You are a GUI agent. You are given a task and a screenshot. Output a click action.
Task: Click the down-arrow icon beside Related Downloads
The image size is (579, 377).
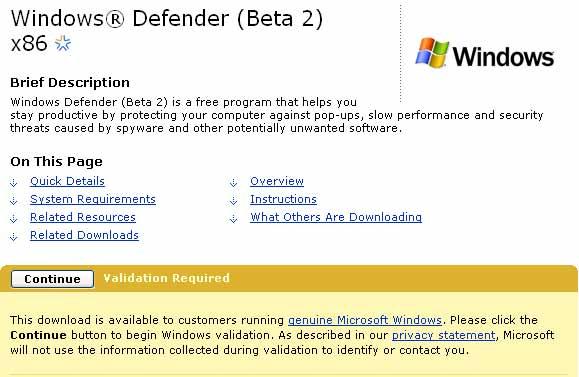coord(14,237)
